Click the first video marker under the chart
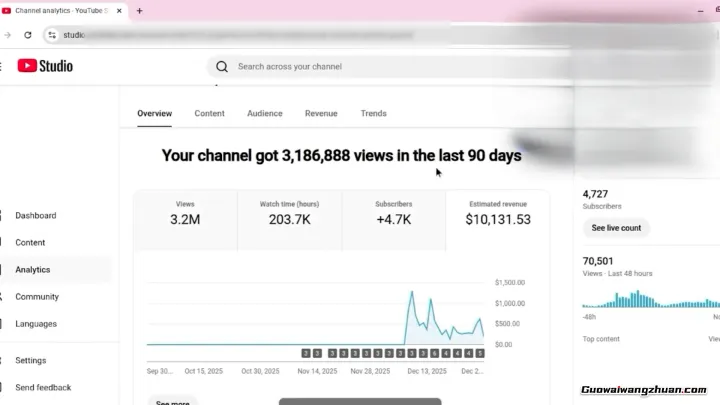The width and height of the screenshot is (720, 405). [306, 353]
